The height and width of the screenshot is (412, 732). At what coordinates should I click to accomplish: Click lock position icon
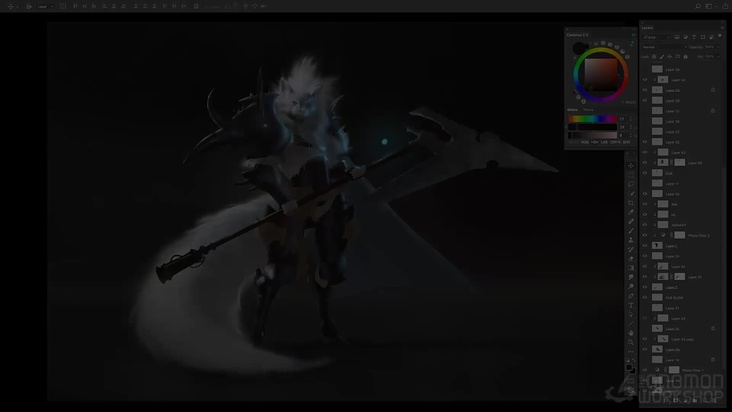click(670, 56)
